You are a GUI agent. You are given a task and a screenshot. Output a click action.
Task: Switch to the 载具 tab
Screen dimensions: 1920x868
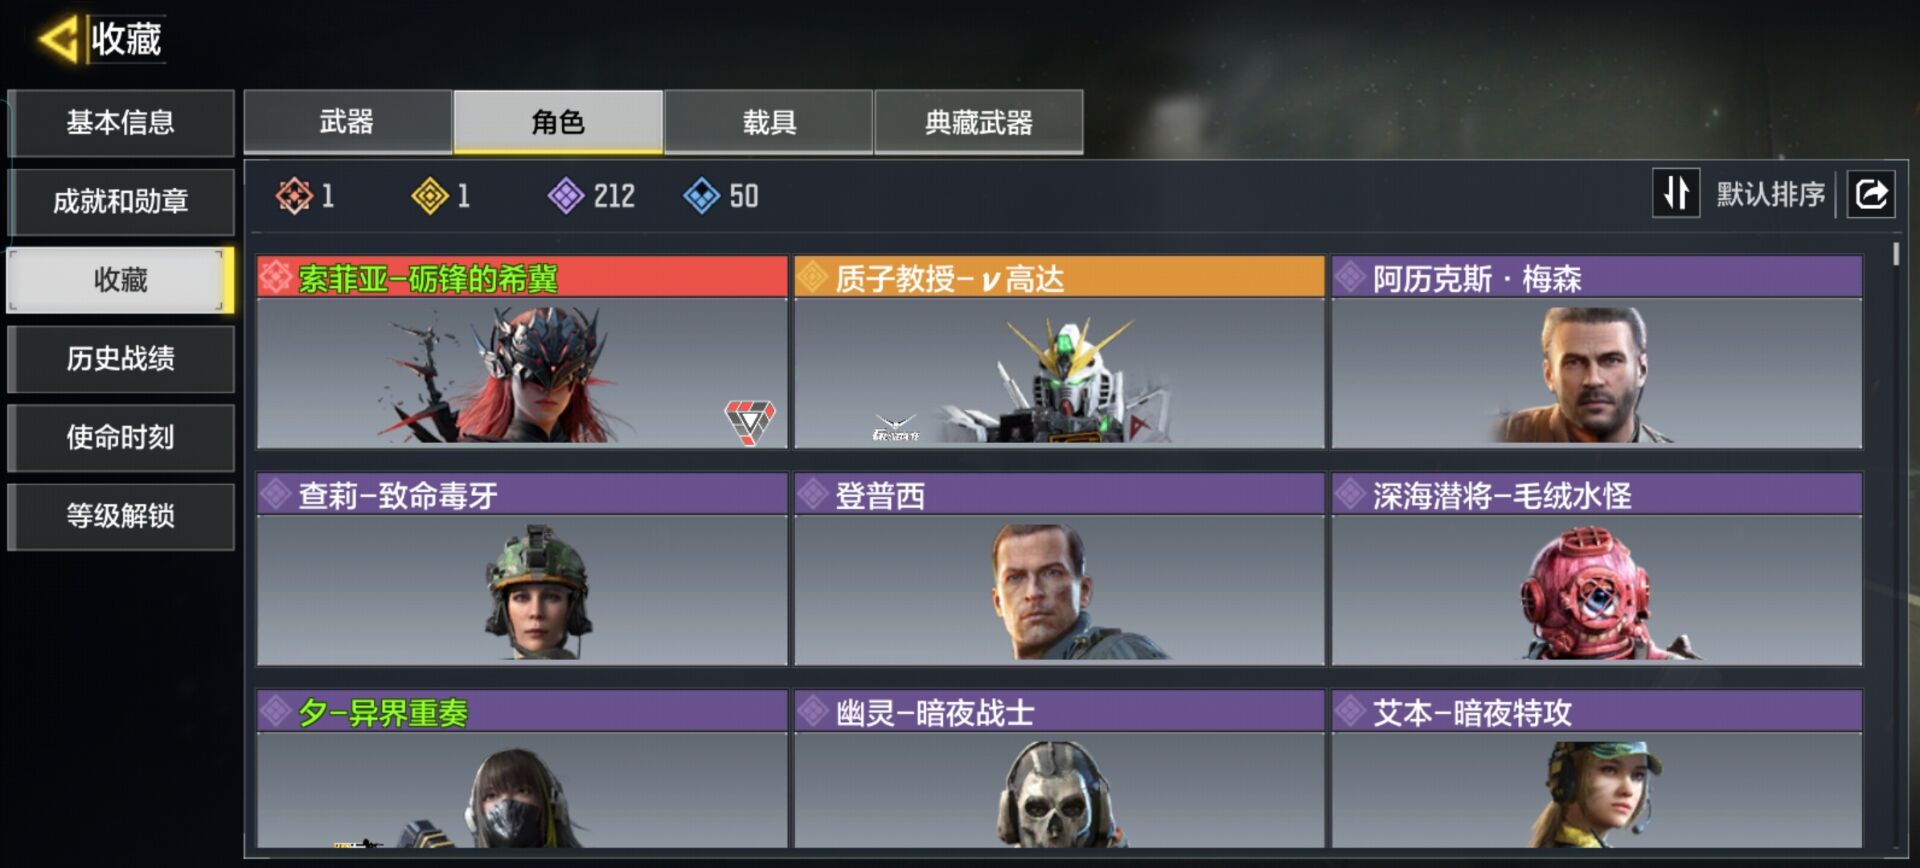(768, 122)
